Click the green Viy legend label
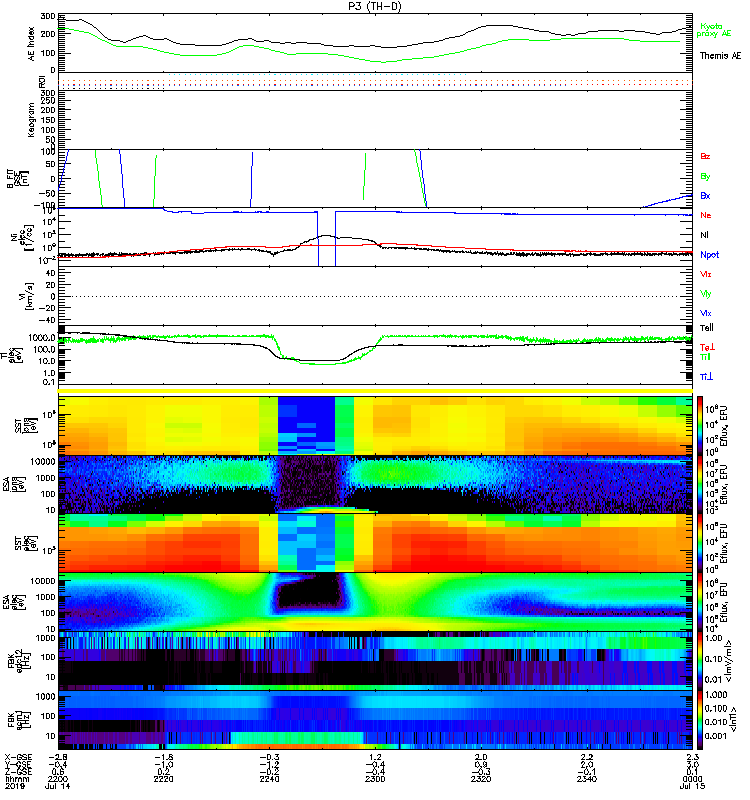Image resolution: width=750 pixels, height=800 pixels. 706,294
